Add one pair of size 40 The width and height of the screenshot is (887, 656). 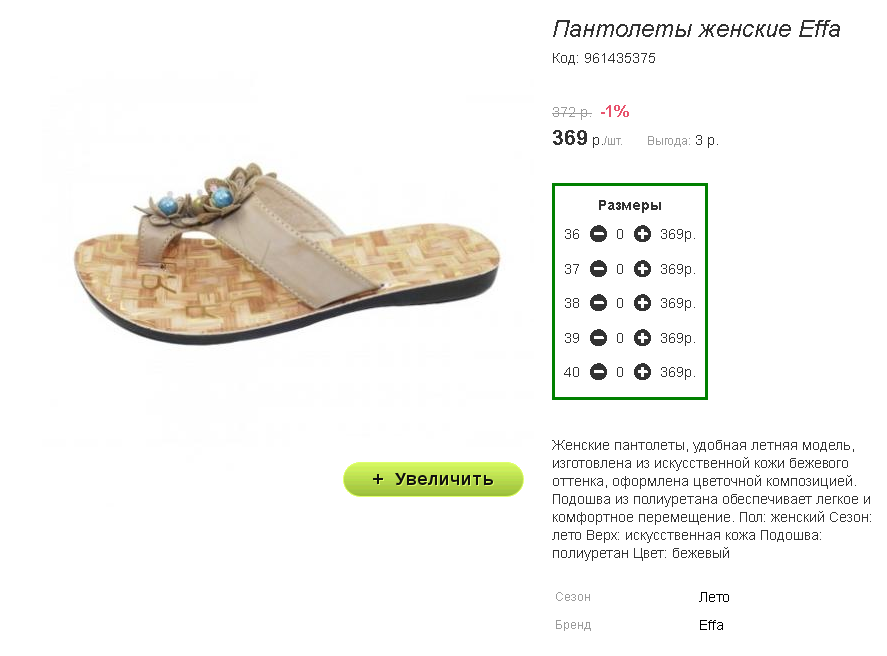(642, 372)
